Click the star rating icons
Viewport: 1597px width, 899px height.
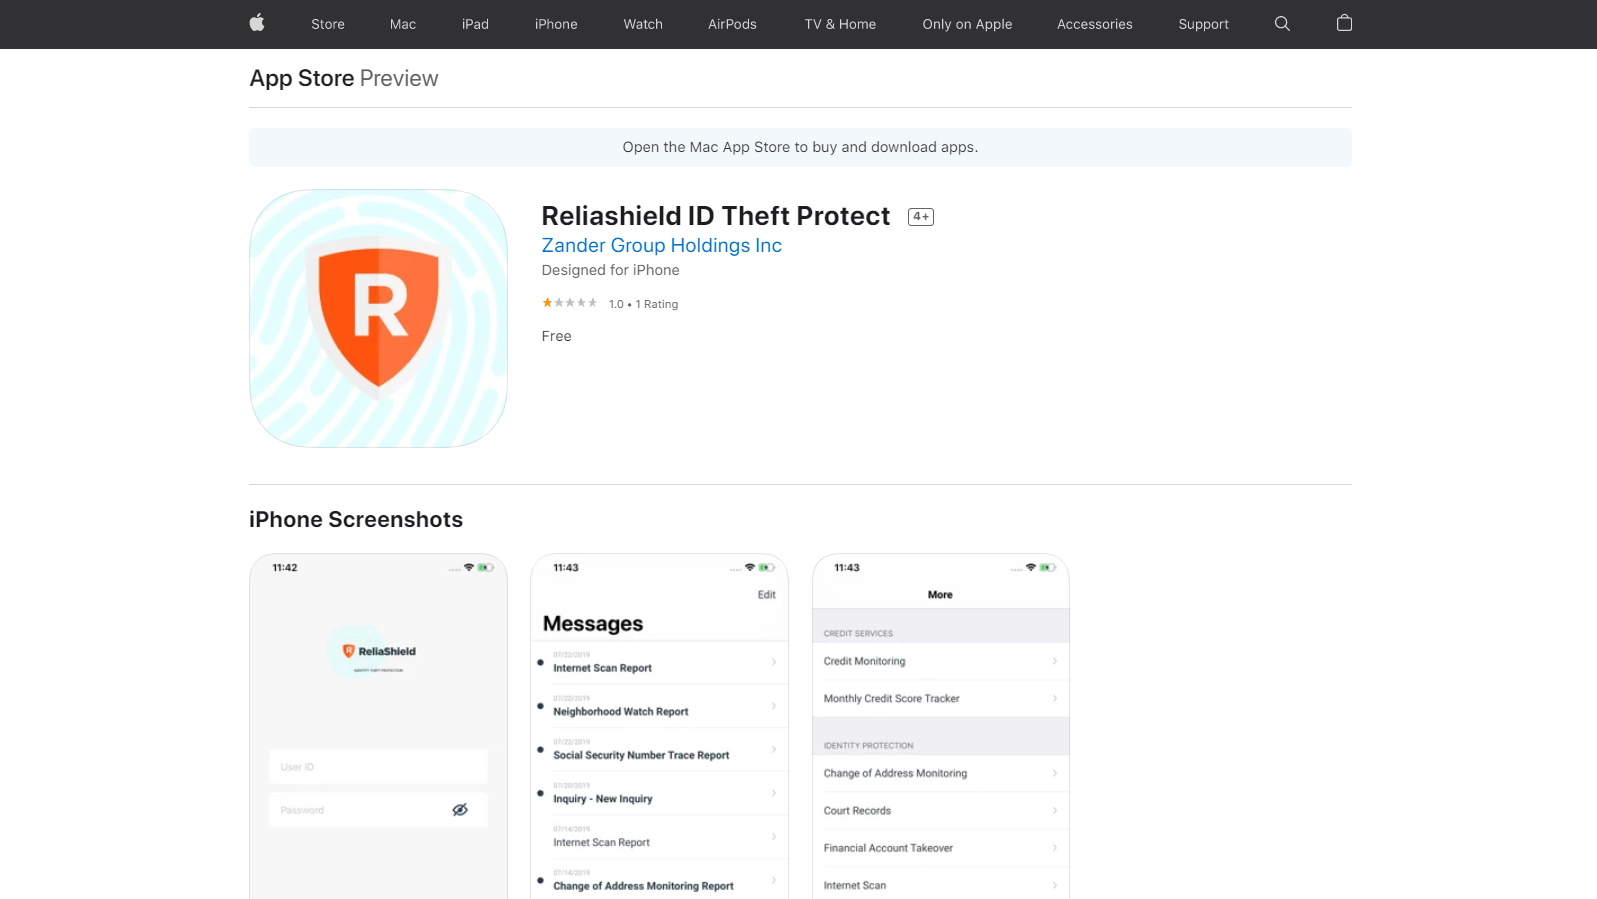(x=569, y=303)
